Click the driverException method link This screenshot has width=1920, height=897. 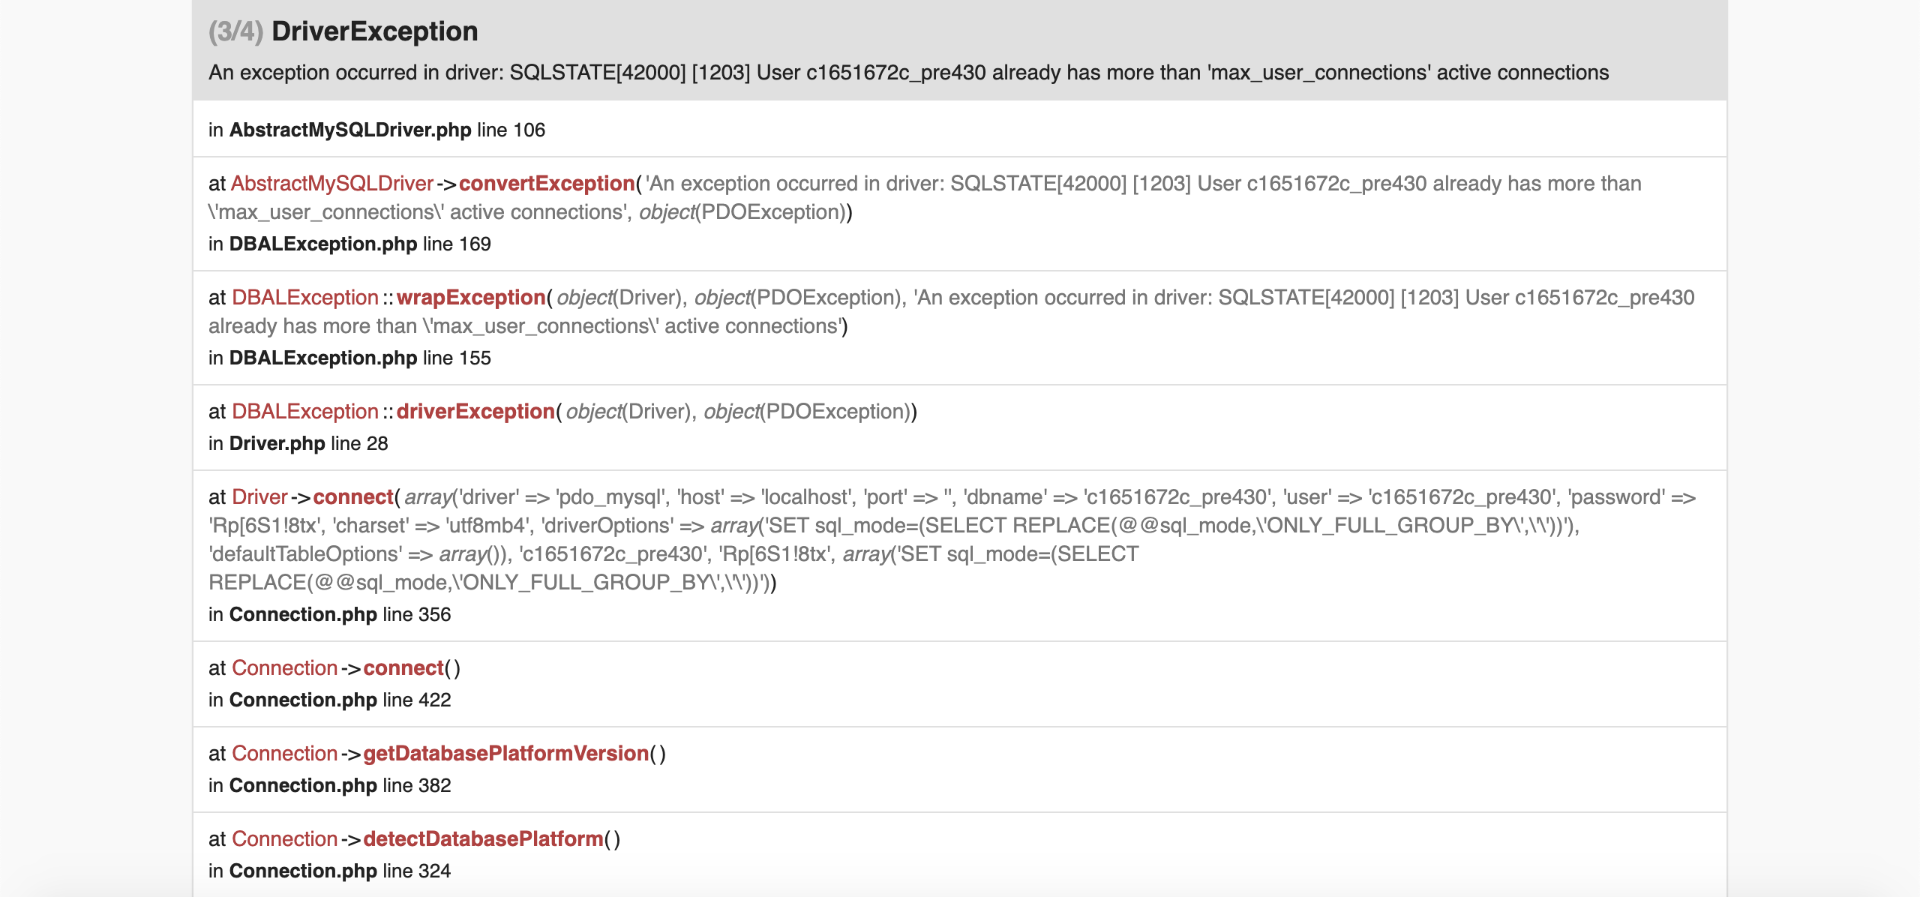475,412
